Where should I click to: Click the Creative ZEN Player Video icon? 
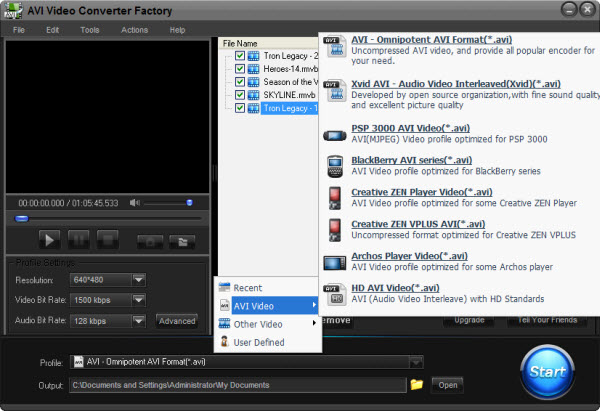click(x=335, y=198)
